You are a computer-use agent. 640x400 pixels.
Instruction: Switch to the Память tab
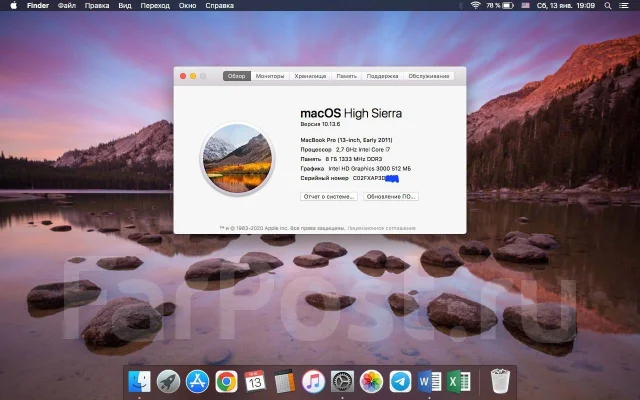[x=347, y=76]
